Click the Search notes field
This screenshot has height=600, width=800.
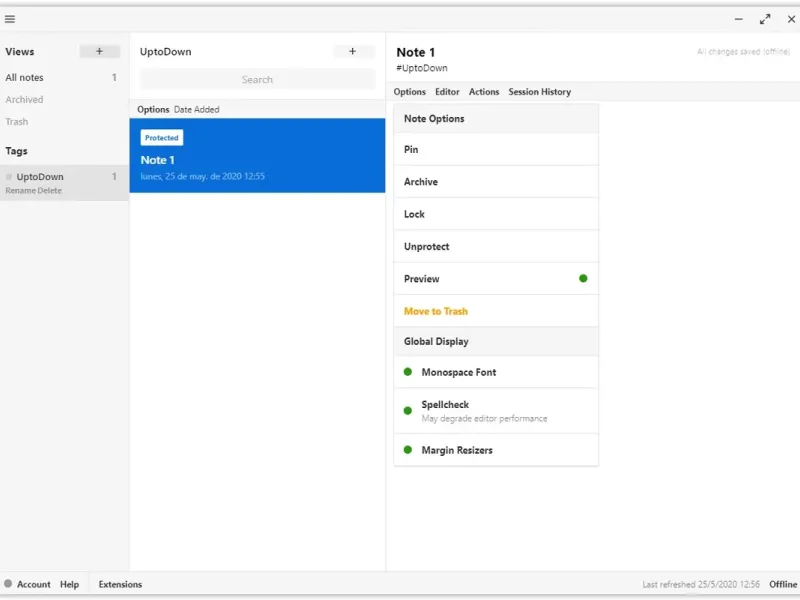click(257, 80)
